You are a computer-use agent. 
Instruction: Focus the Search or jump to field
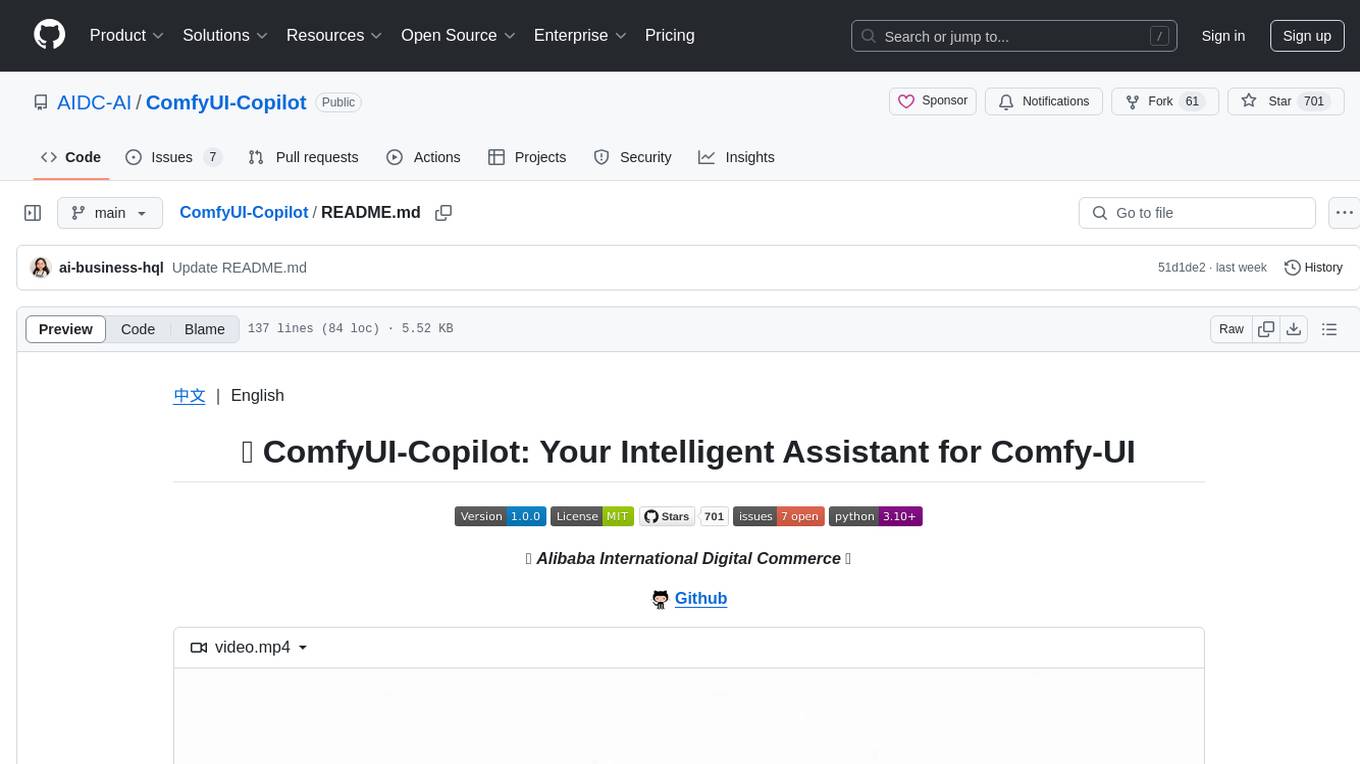[x=1016, y=36]
